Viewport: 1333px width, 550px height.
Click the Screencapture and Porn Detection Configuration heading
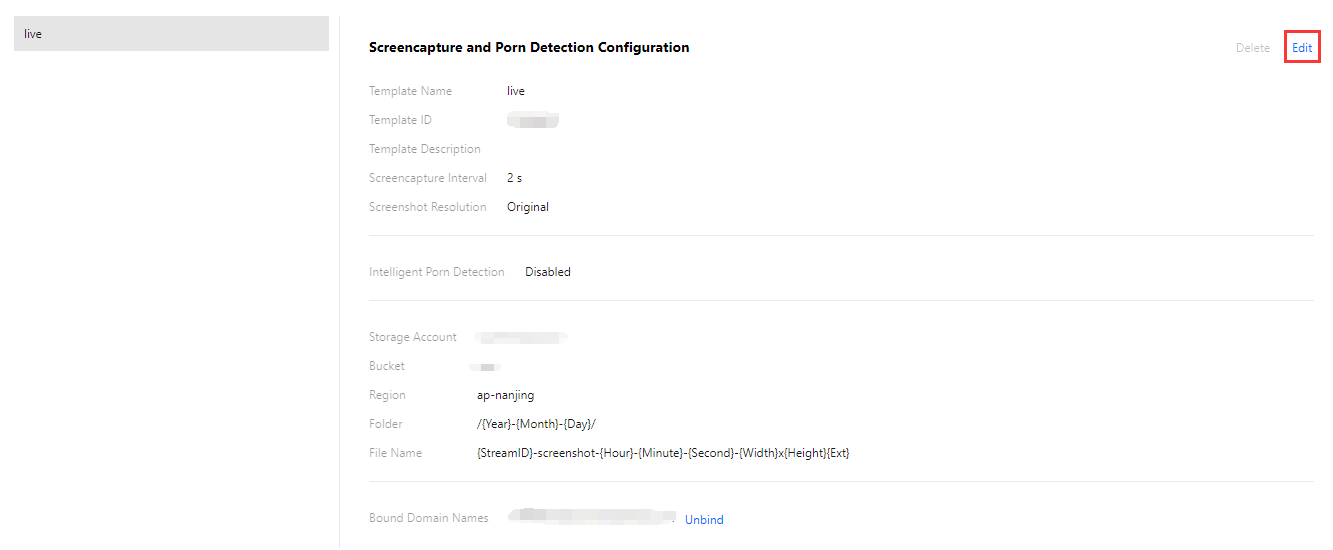[x=528, y=47]
